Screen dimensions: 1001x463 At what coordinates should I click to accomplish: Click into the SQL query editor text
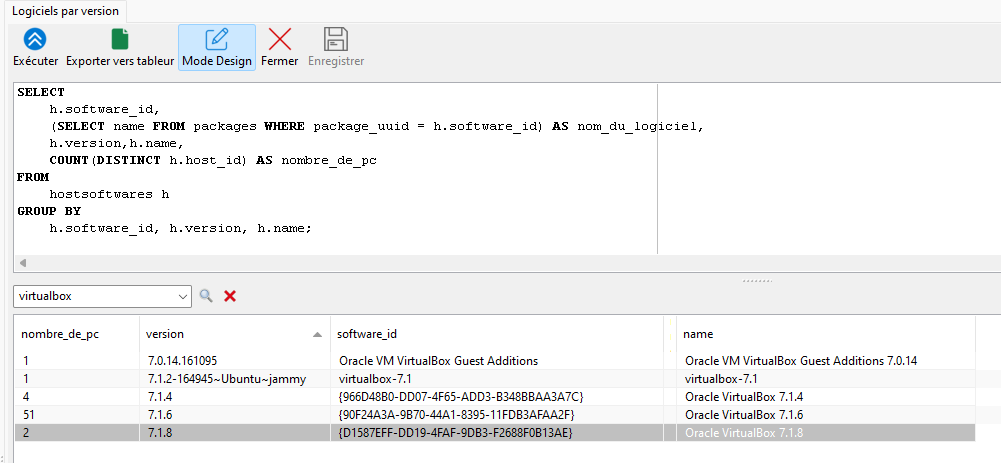(x=335, y=169)
